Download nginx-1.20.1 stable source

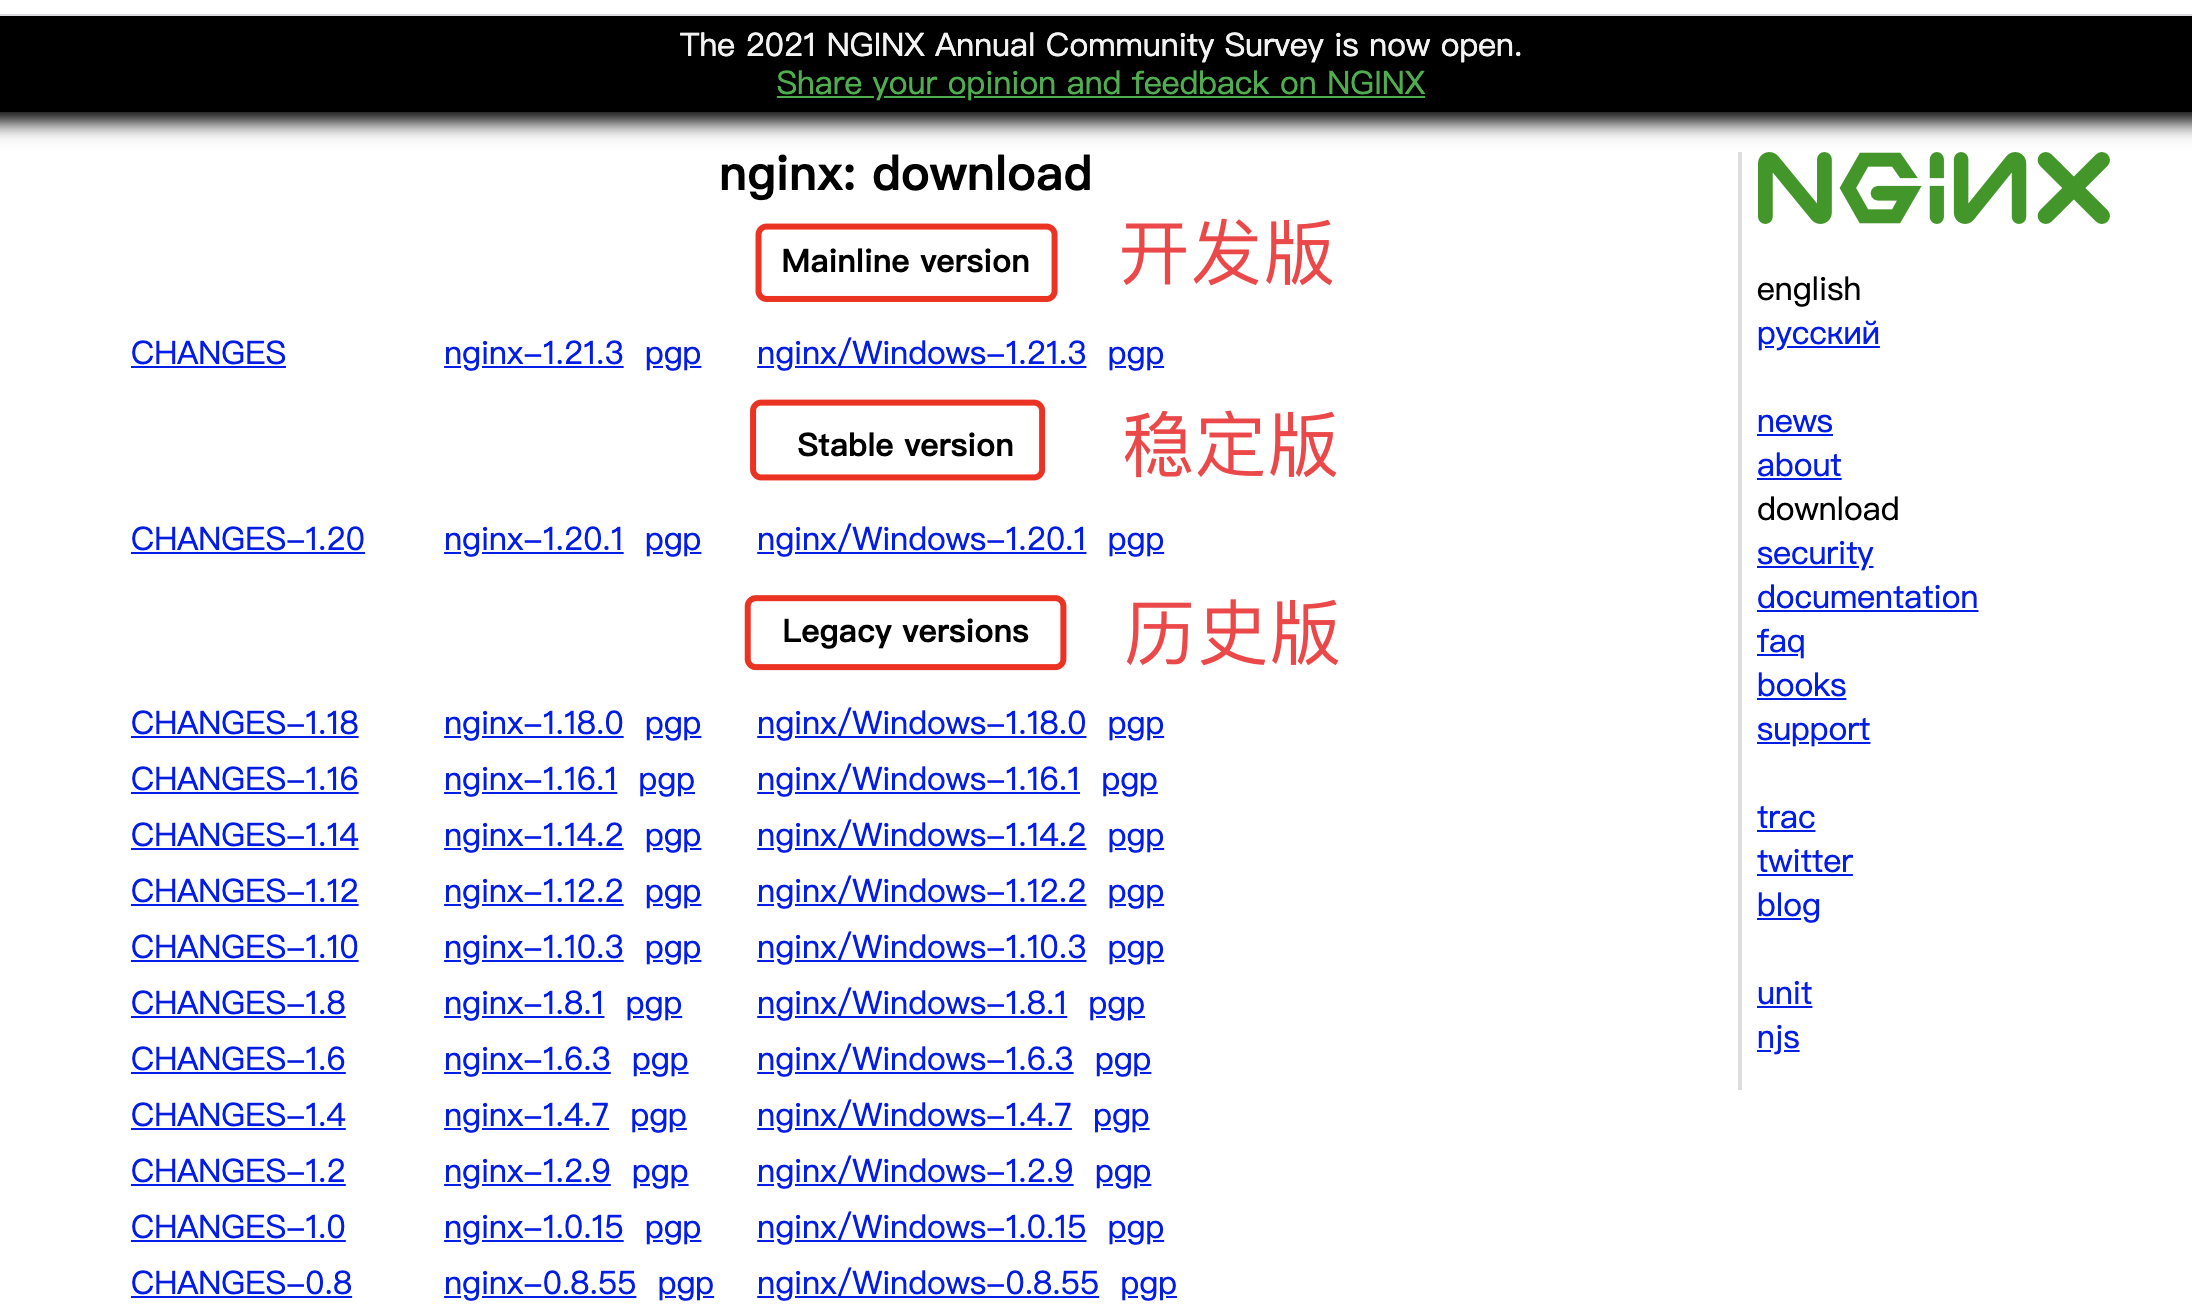pos(533,539)
